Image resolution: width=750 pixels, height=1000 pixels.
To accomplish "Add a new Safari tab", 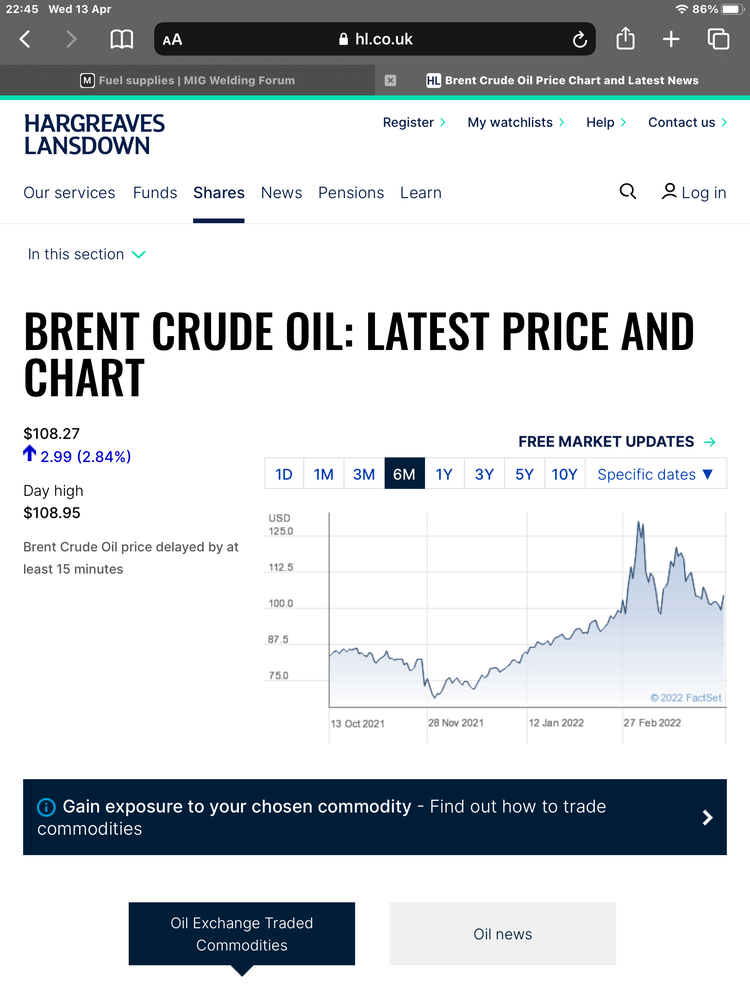I will pyautogui.click(x=671, y=40).
